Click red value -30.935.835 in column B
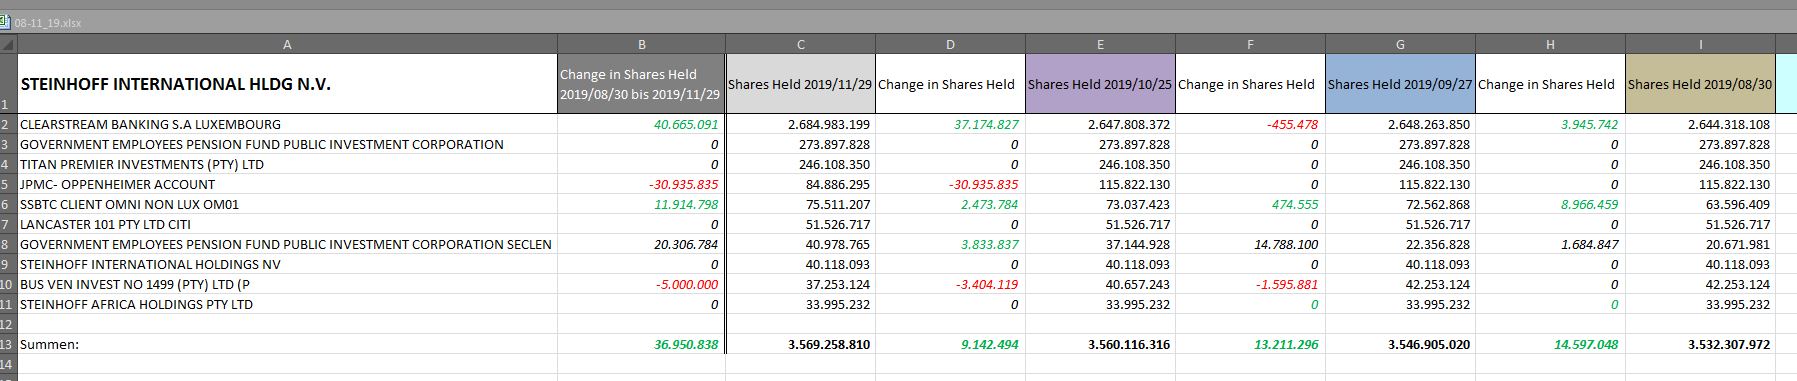The width and height of the screenshot is (1797, 381). click(x=684, y=184)
